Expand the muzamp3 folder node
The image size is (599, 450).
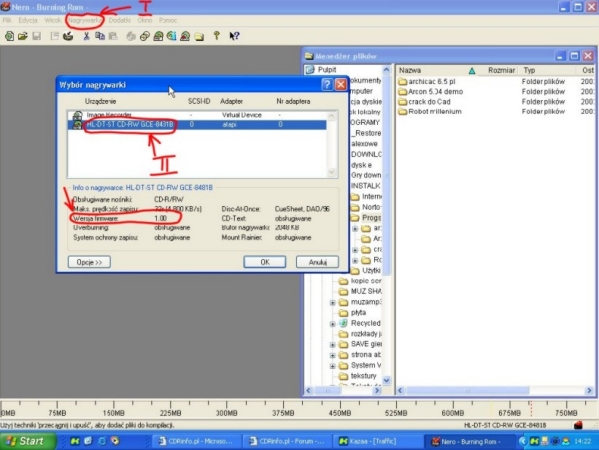pyautogui.click(x=333, y=302)
